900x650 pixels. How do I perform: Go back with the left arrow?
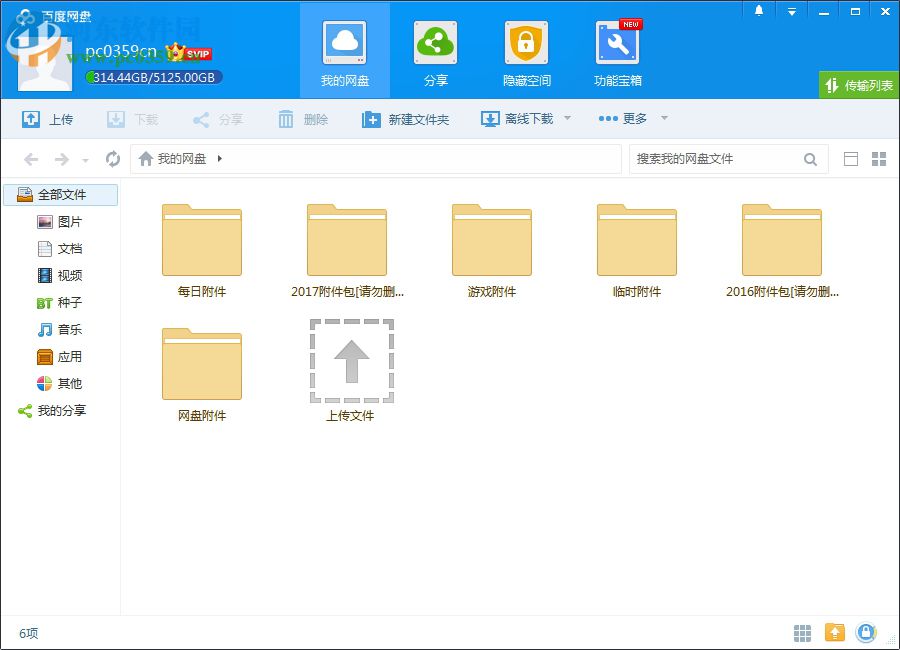pyautogui.click(x=31, y=159)
